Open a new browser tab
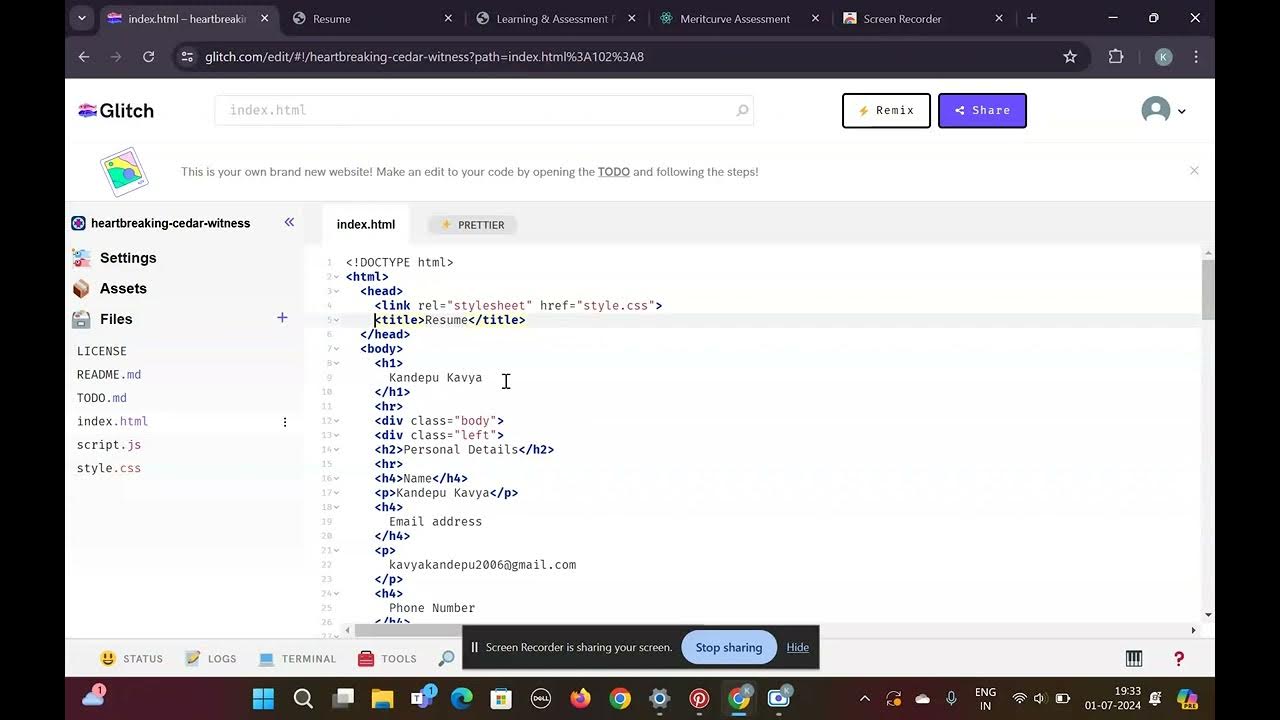Screen dimensions: 1280x720 [1032, 18]
